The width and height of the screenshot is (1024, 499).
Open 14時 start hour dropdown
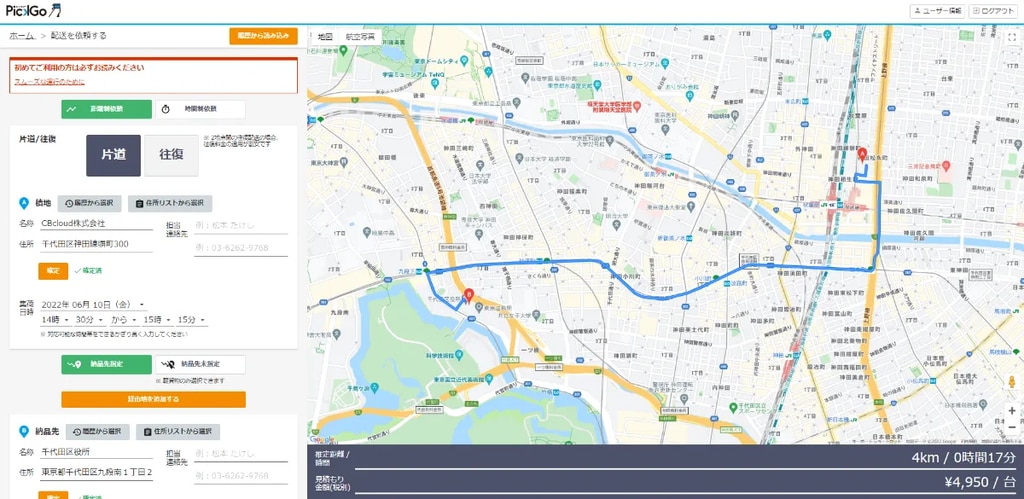click(55, 320)
